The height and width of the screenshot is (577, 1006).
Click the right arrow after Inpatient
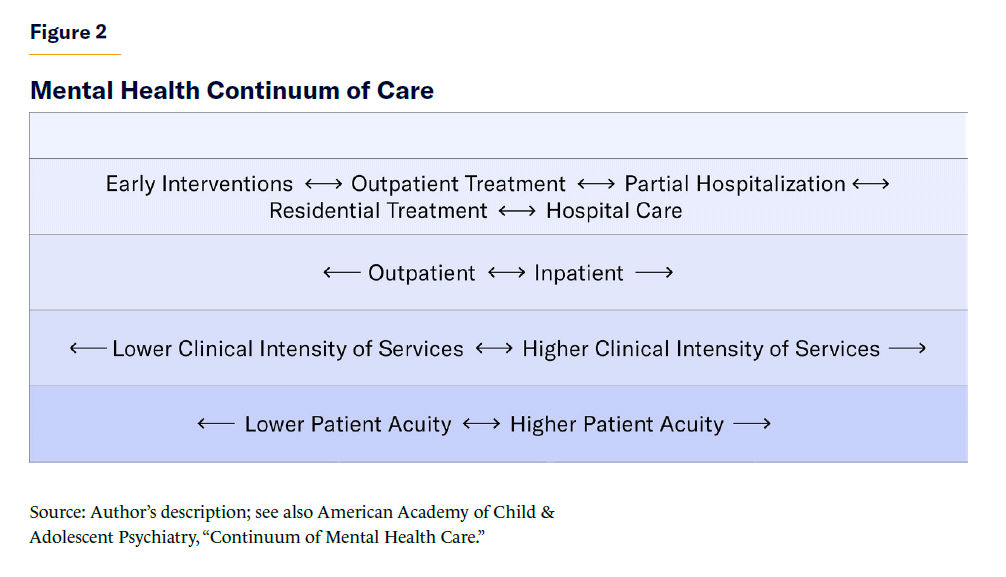point(654,273)
